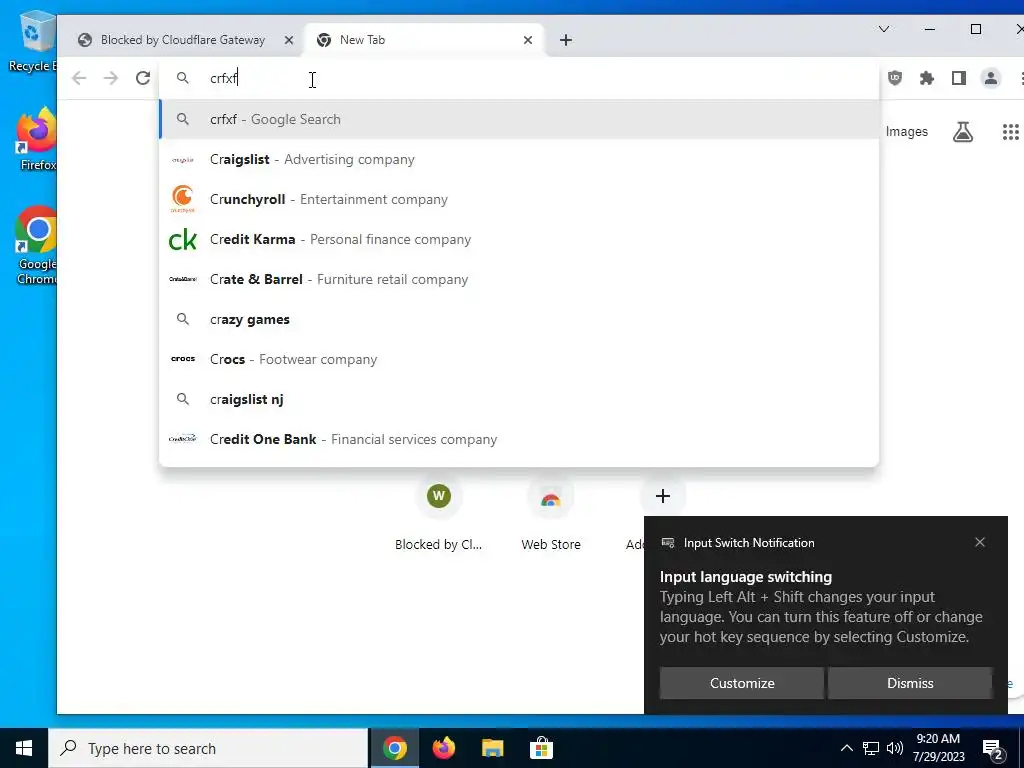Choose the Crunchyroll suggestion

click(x=519, y=199)
